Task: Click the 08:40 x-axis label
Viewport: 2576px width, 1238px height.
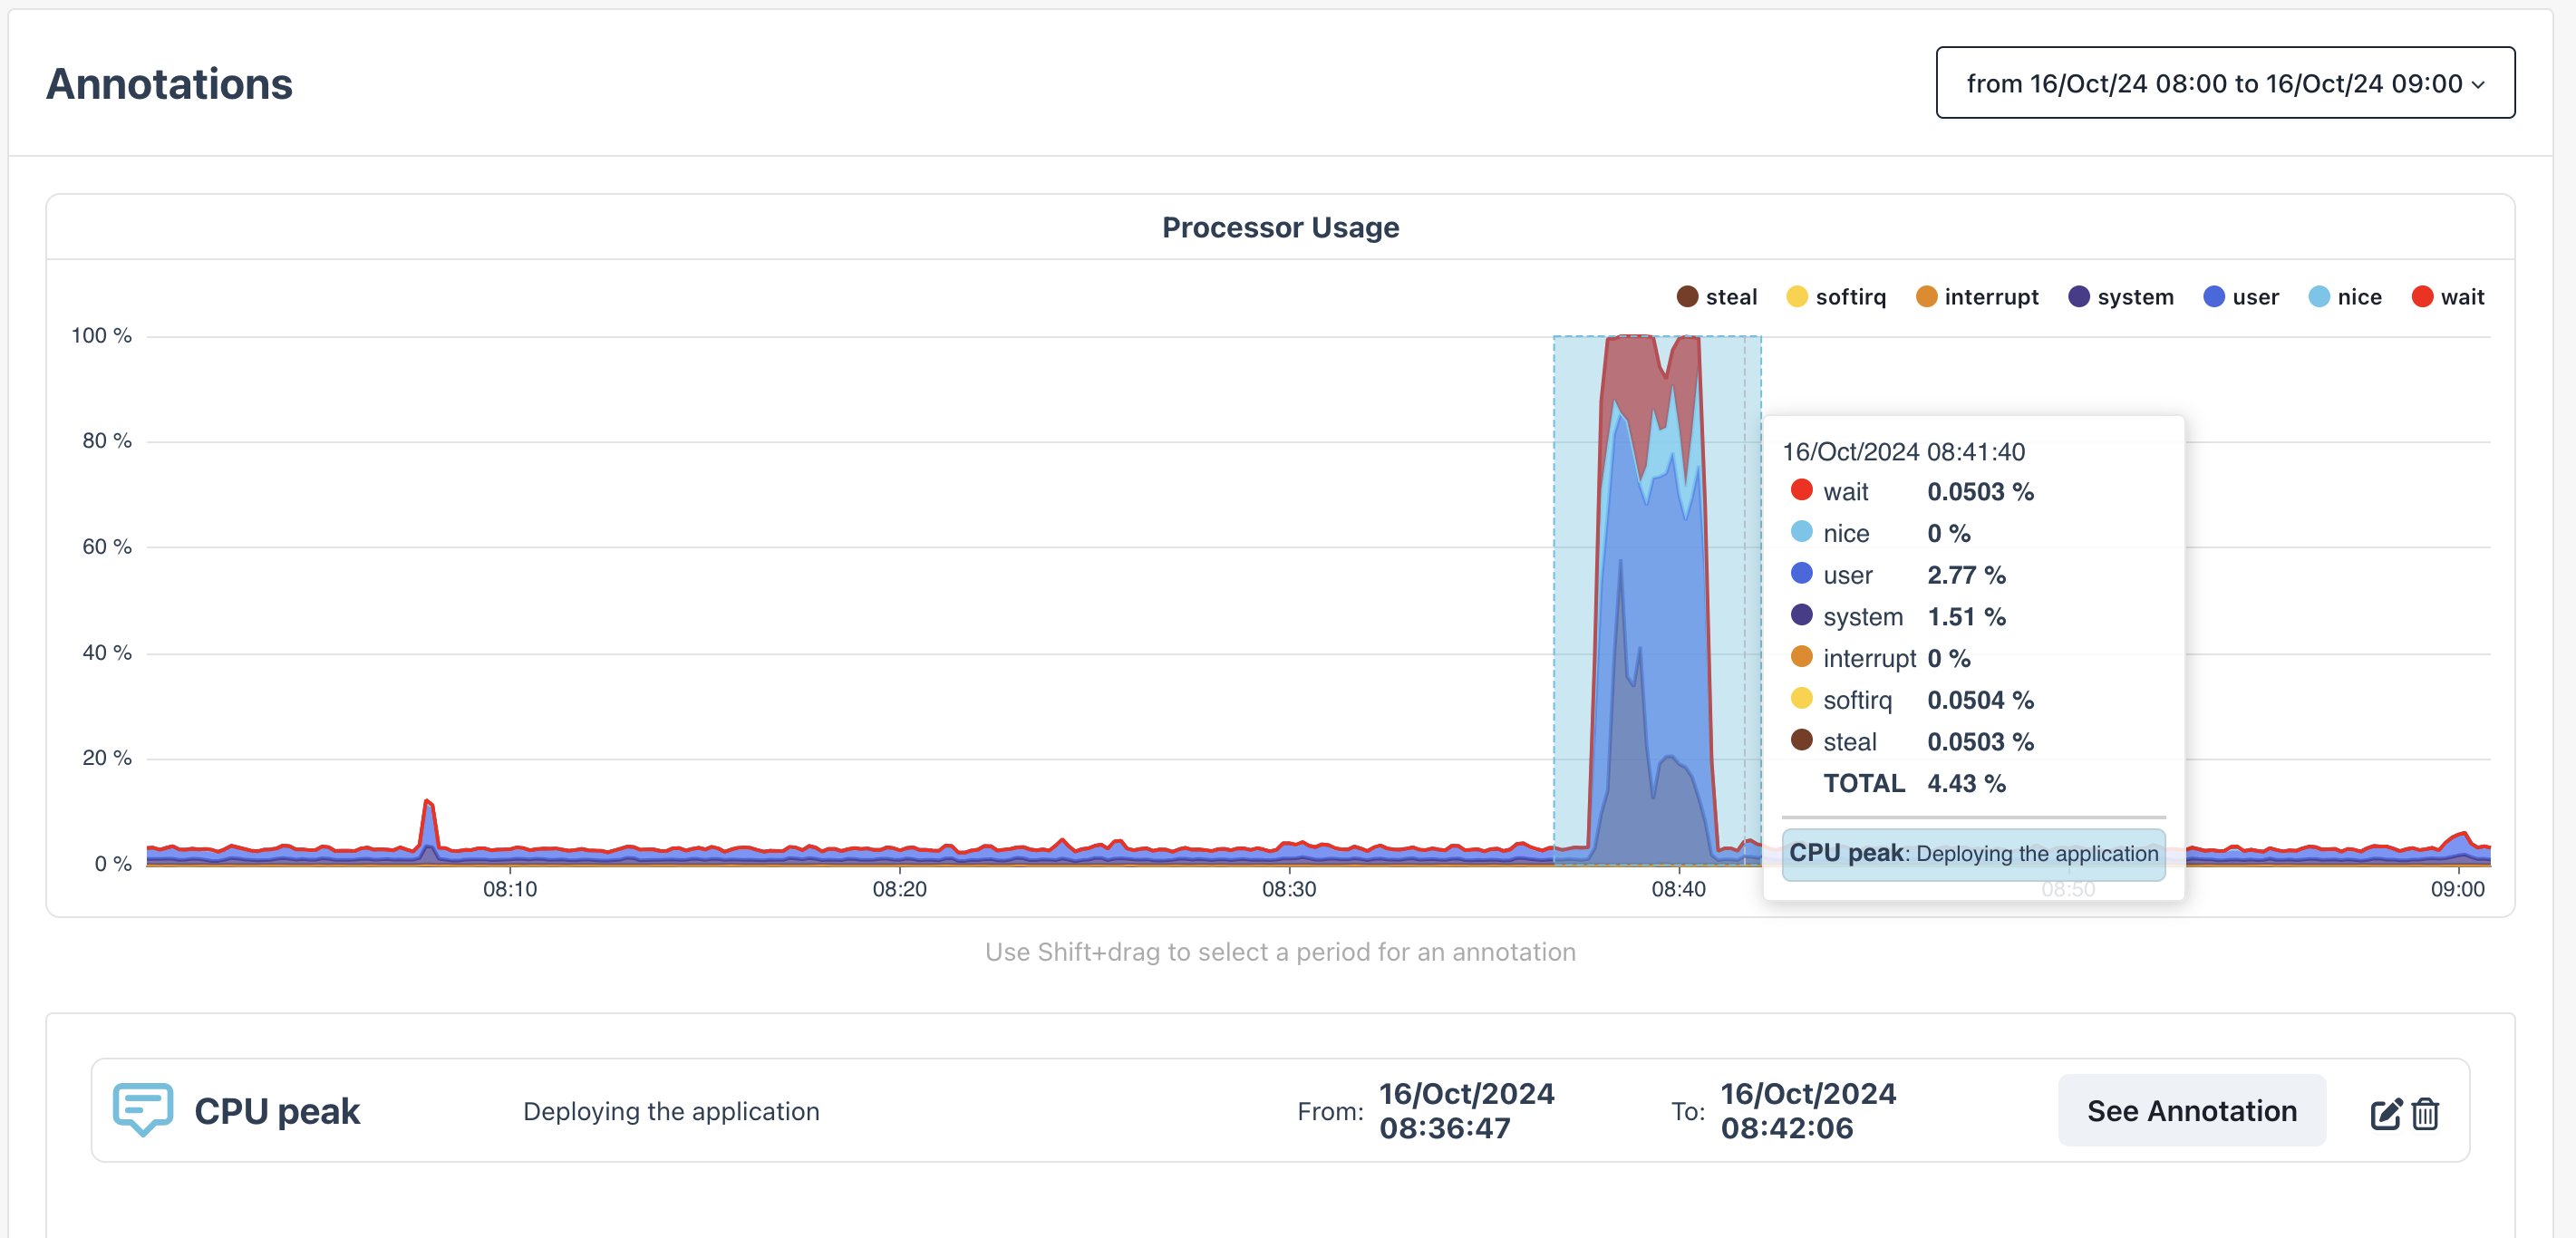Action: pyautogui.click(x=1678, y=889)
